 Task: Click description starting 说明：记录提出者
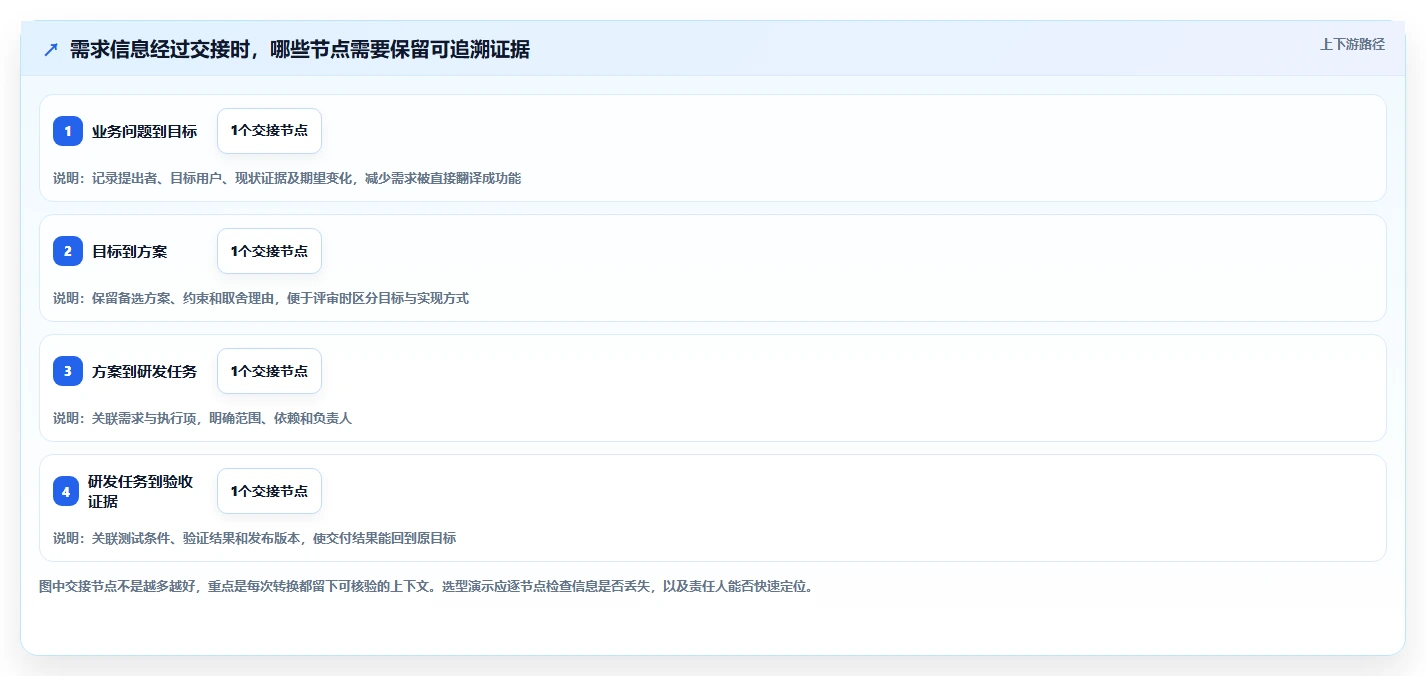coord(287,178)
